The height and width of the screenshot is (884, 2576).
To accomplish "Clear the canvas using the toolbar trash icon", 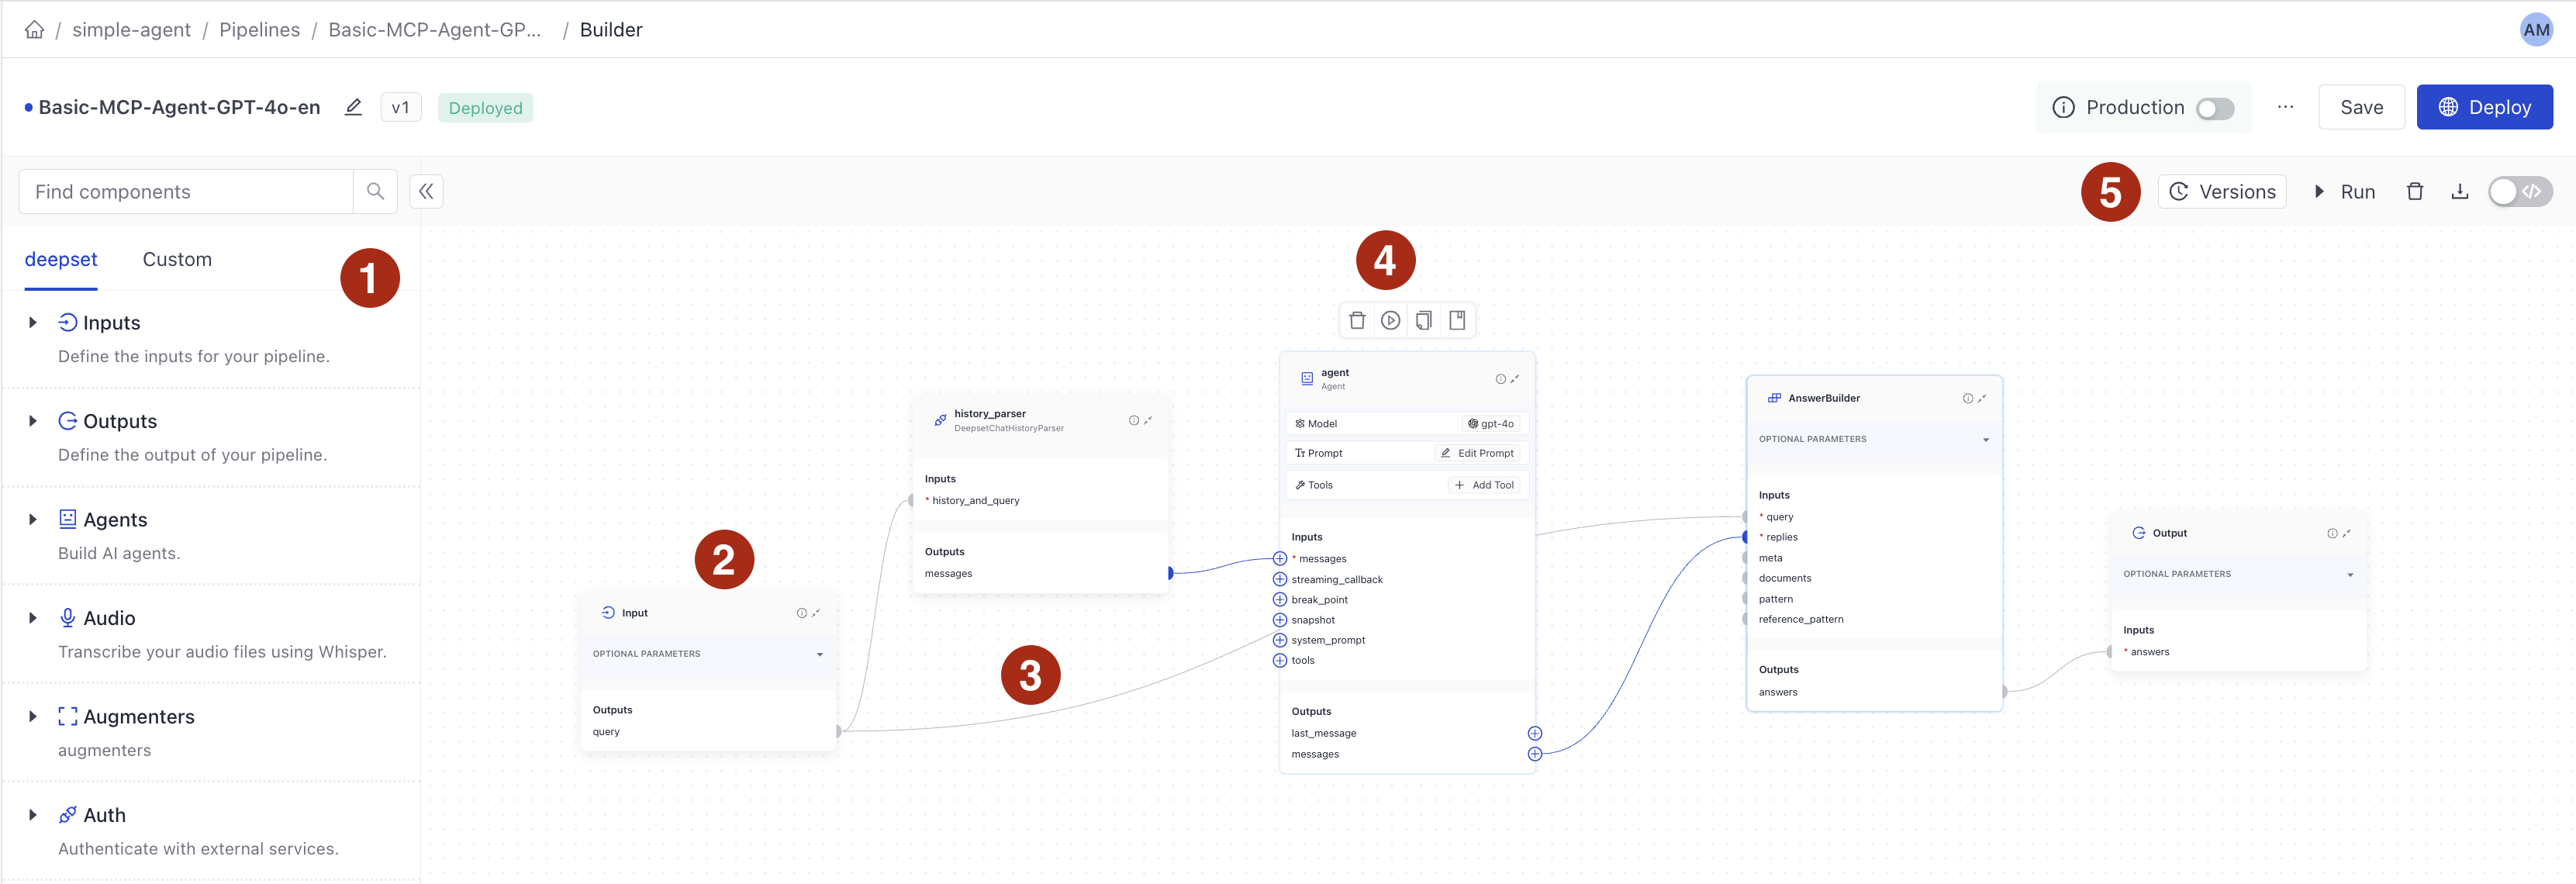I will click(x=2414, y=191).
